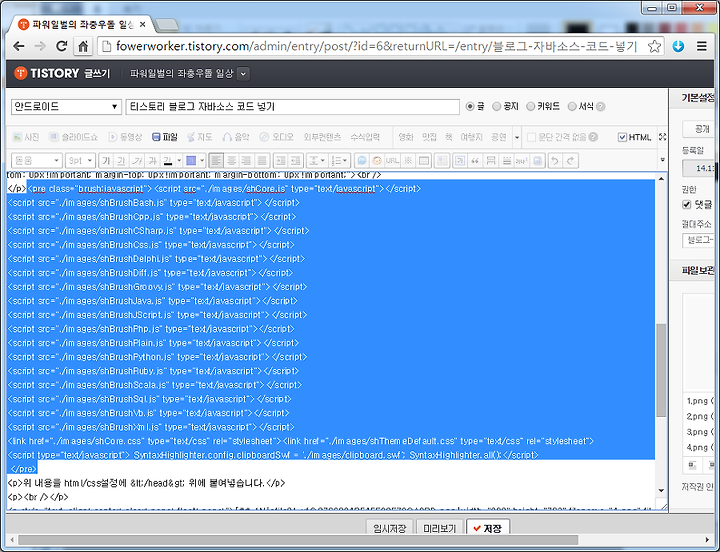Screen dimensions: 720x552
Task: Click the 미리보기 preview button
Action: (439, 529)
